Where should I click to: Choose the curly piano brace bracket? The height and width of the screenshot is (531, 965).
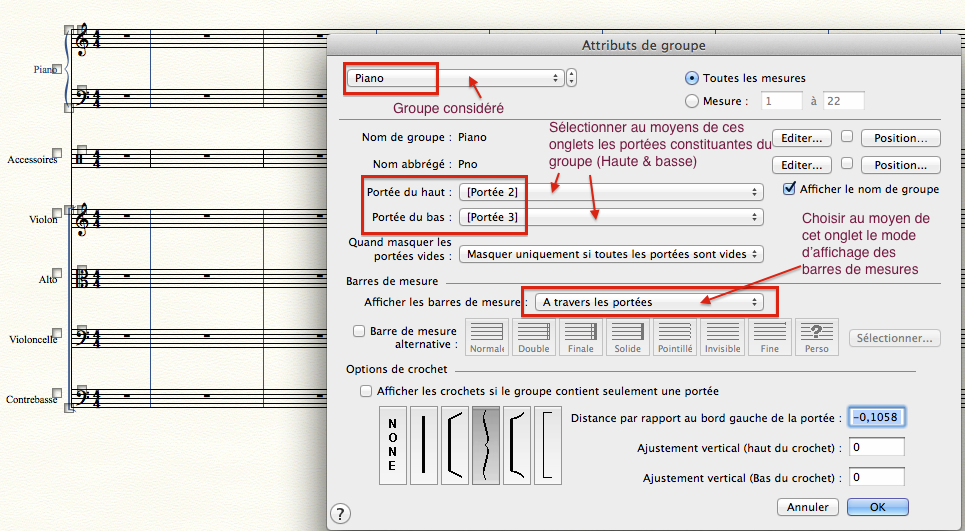(486, 445)
